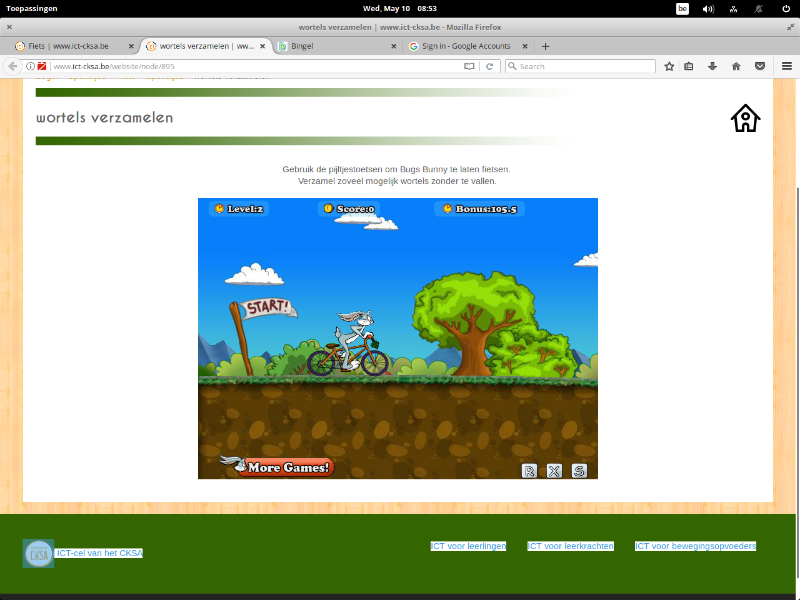The height and width of the screenshot is (600, 800).
Task: Open keyboard layout 'be' indicator
Action: coord(682,9)
